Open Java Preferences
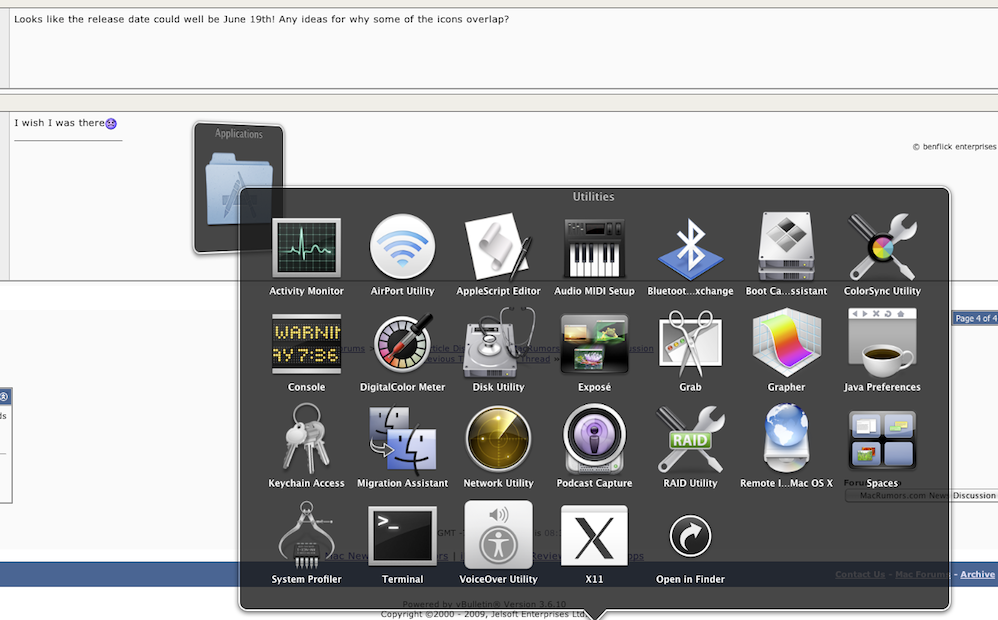Screen dimensions: 998x620 pyautogui.click(x=882, y=344)
